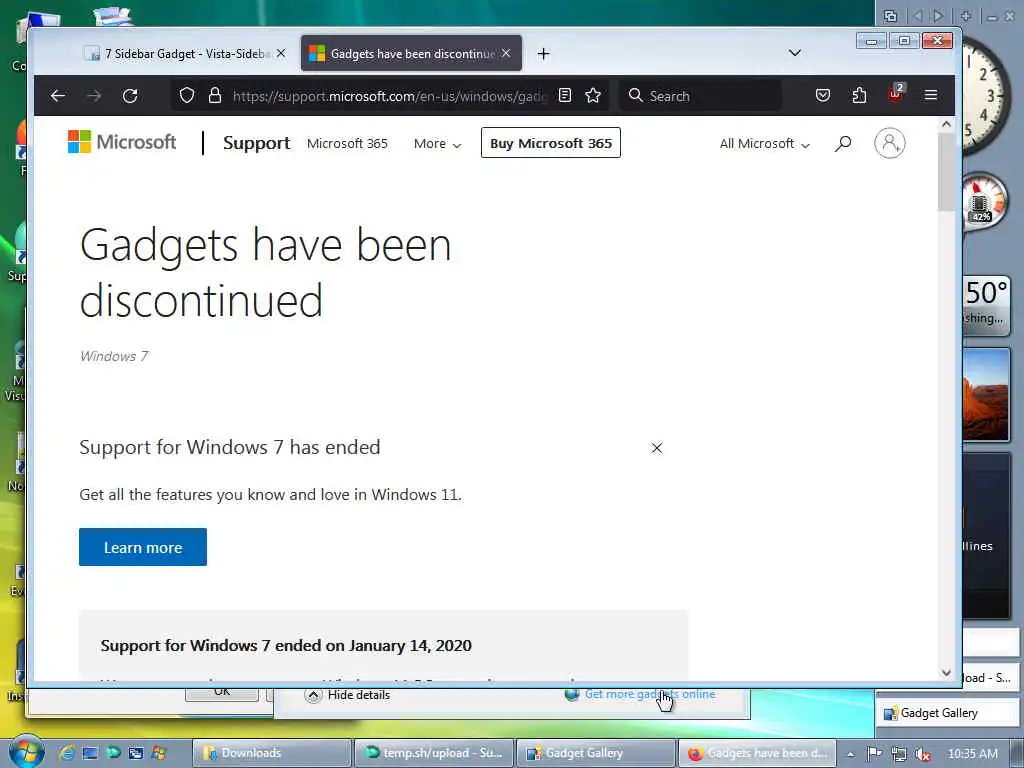
Task: Select the Gadgets have been discontinued tab
Action: click(x=411, y=54)
